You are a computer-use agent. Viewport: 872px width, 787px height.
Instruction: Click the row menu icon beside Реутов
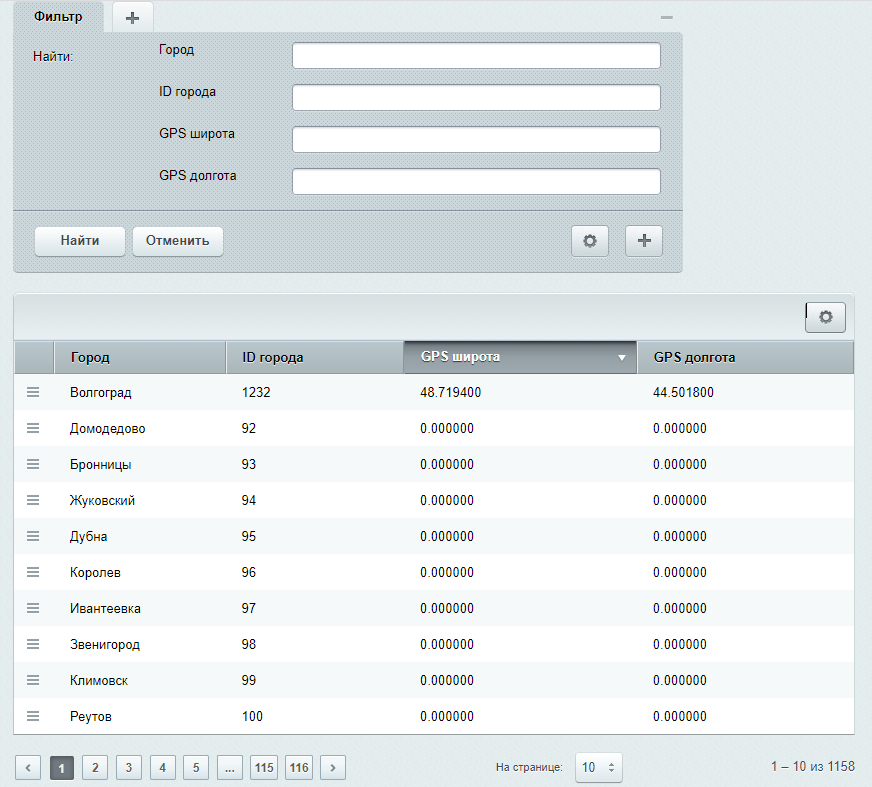33,717
